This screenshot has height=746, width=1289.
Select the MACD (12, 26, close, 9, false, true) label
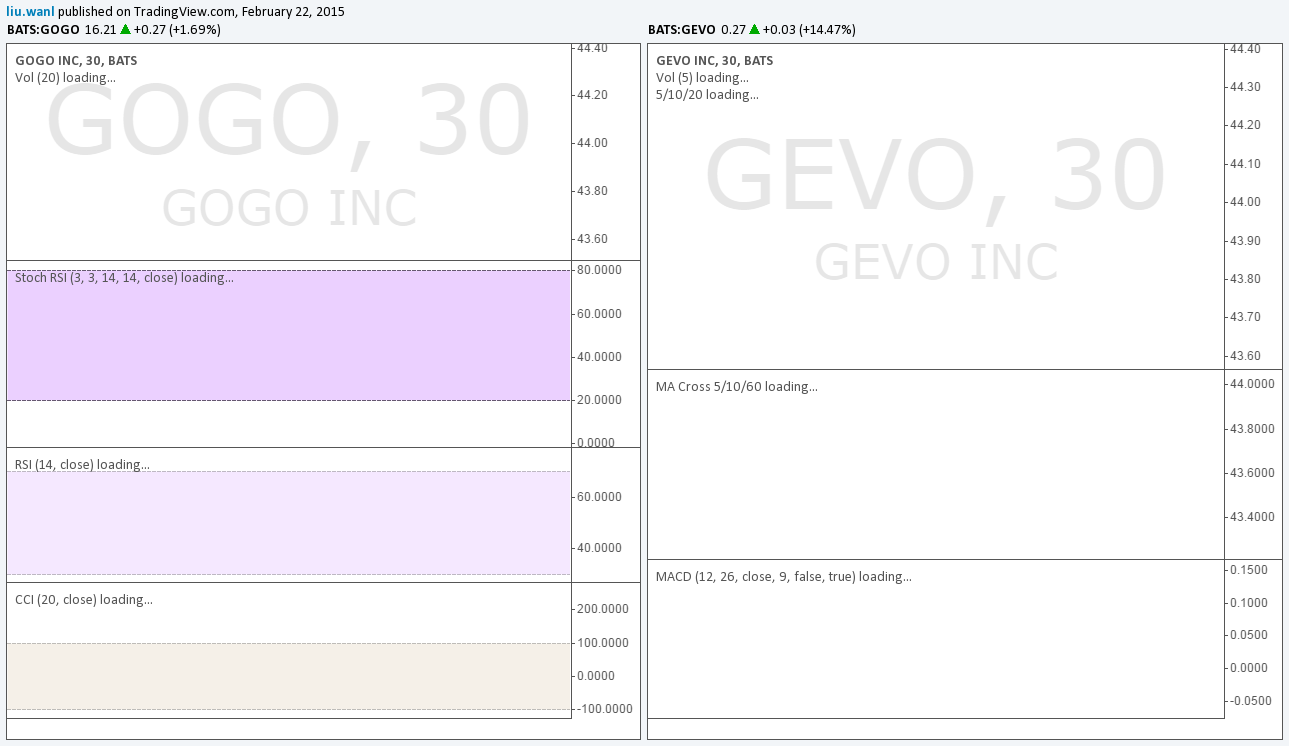coord(783,577)
